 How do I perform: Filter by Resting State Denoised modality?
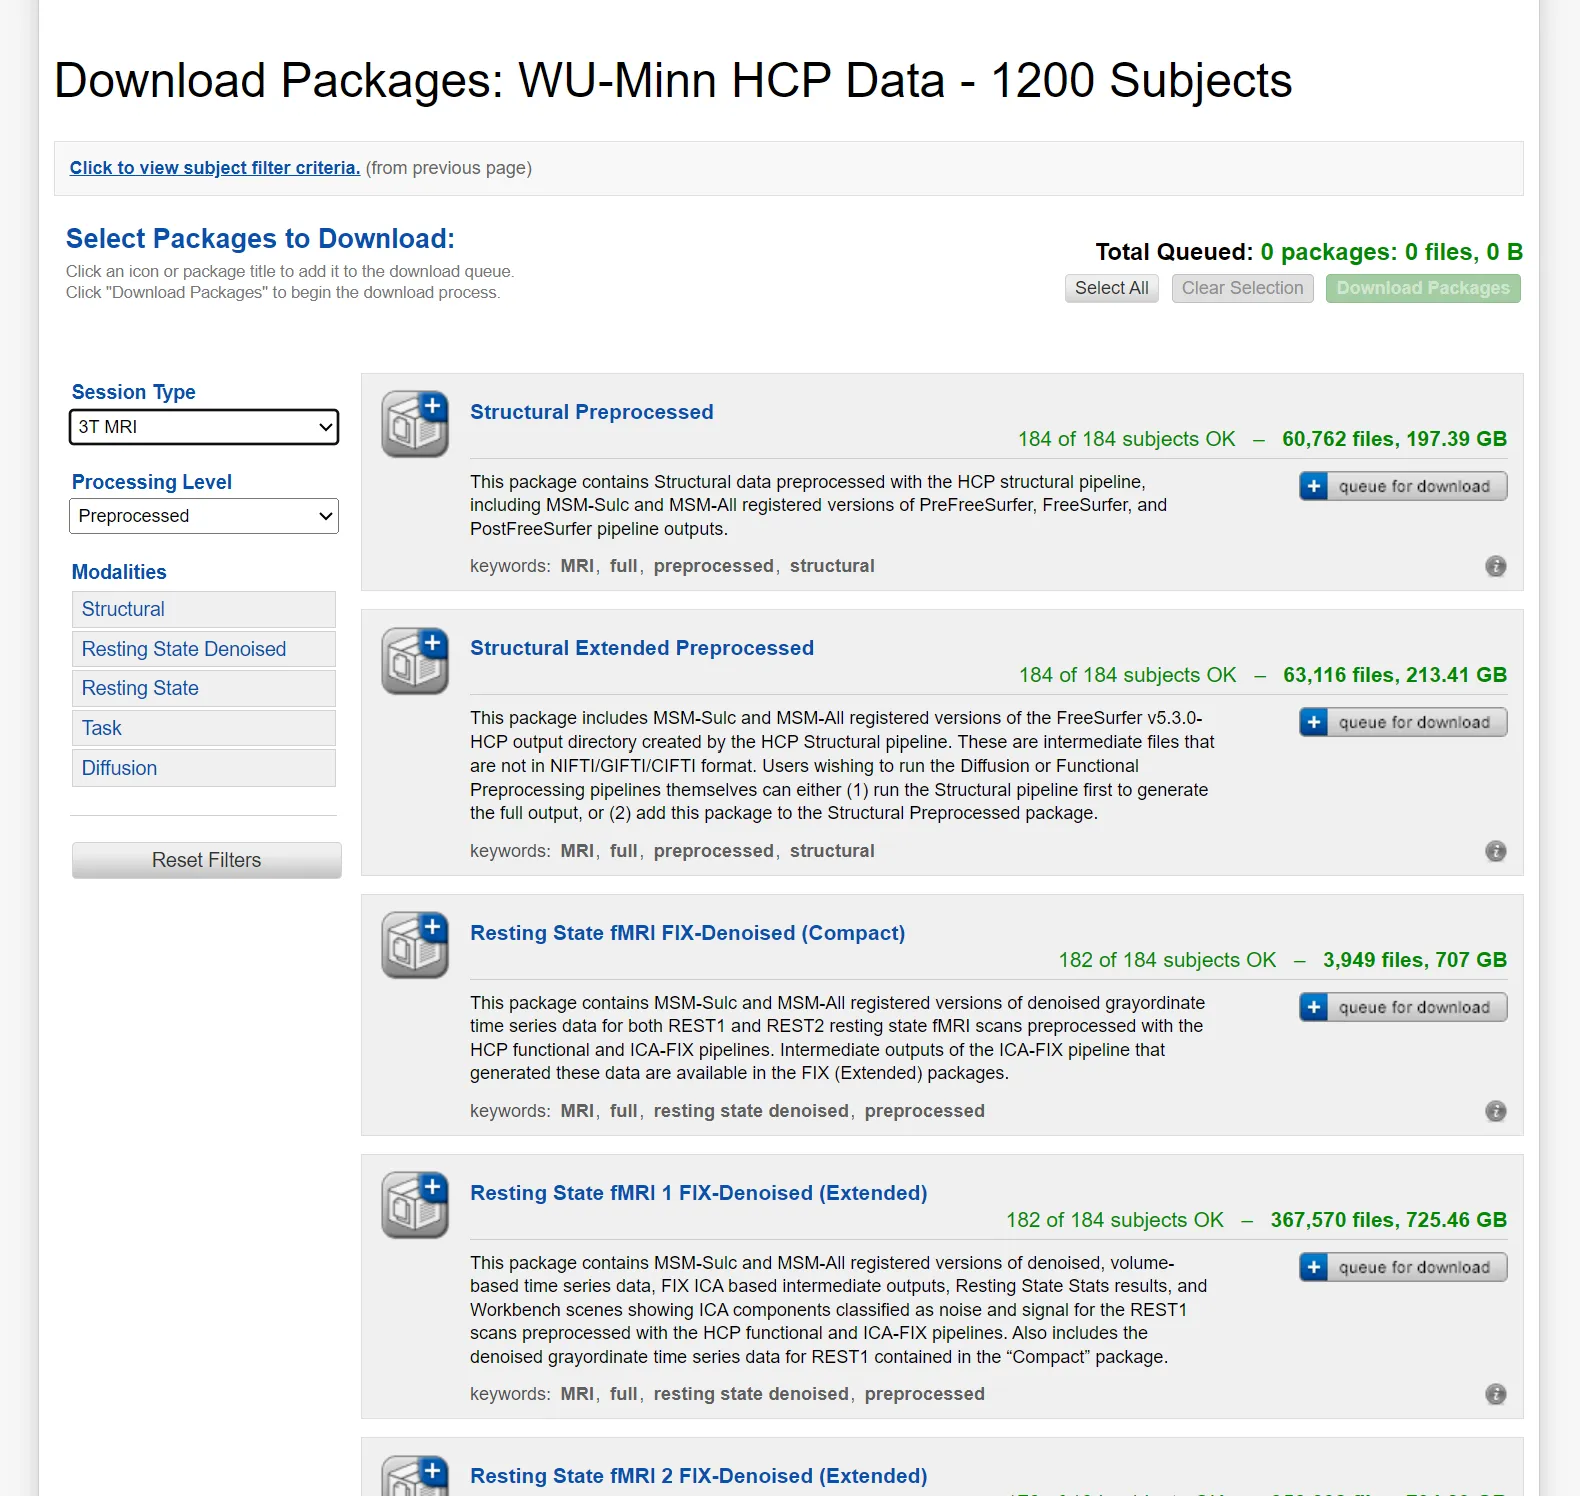(x=204, y=649)
